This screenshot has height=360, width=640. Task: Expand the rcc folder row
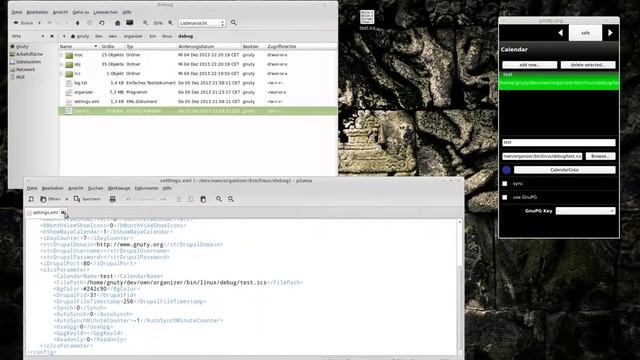(x=61, y=74)
